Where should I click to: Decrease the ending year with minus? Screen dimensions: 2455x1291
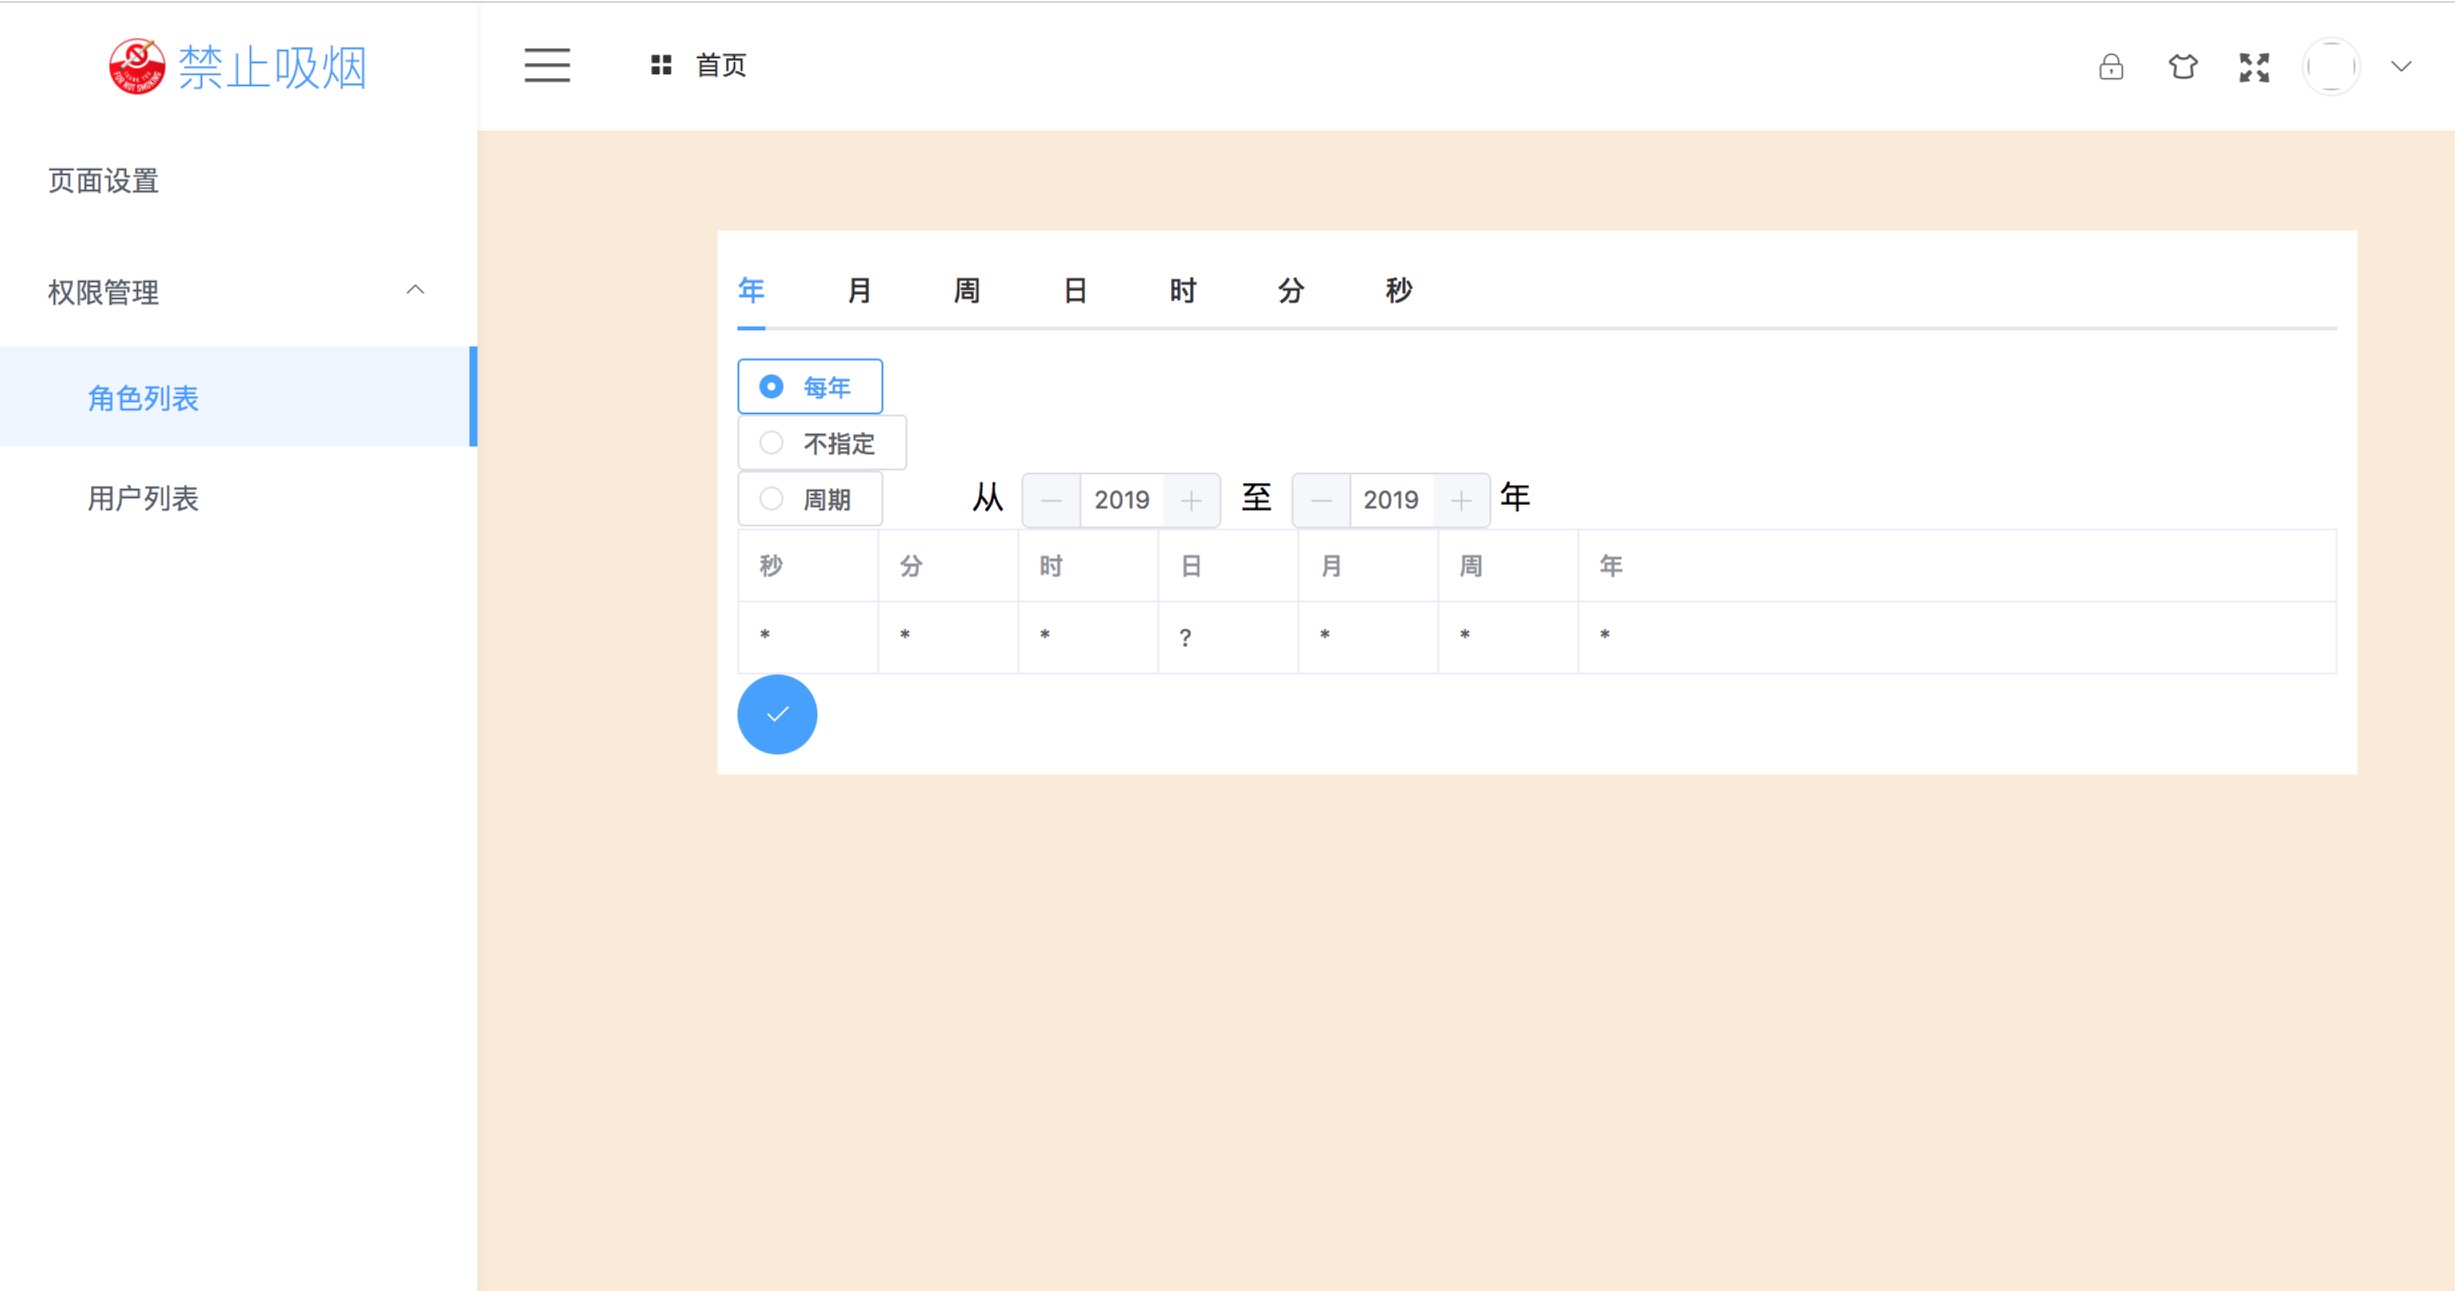tap(1321, 500)
